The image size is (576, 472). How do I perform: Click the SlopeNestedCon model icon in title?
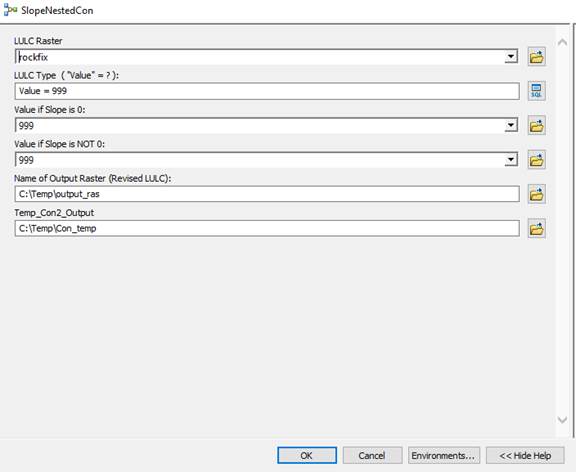point(10,10)
